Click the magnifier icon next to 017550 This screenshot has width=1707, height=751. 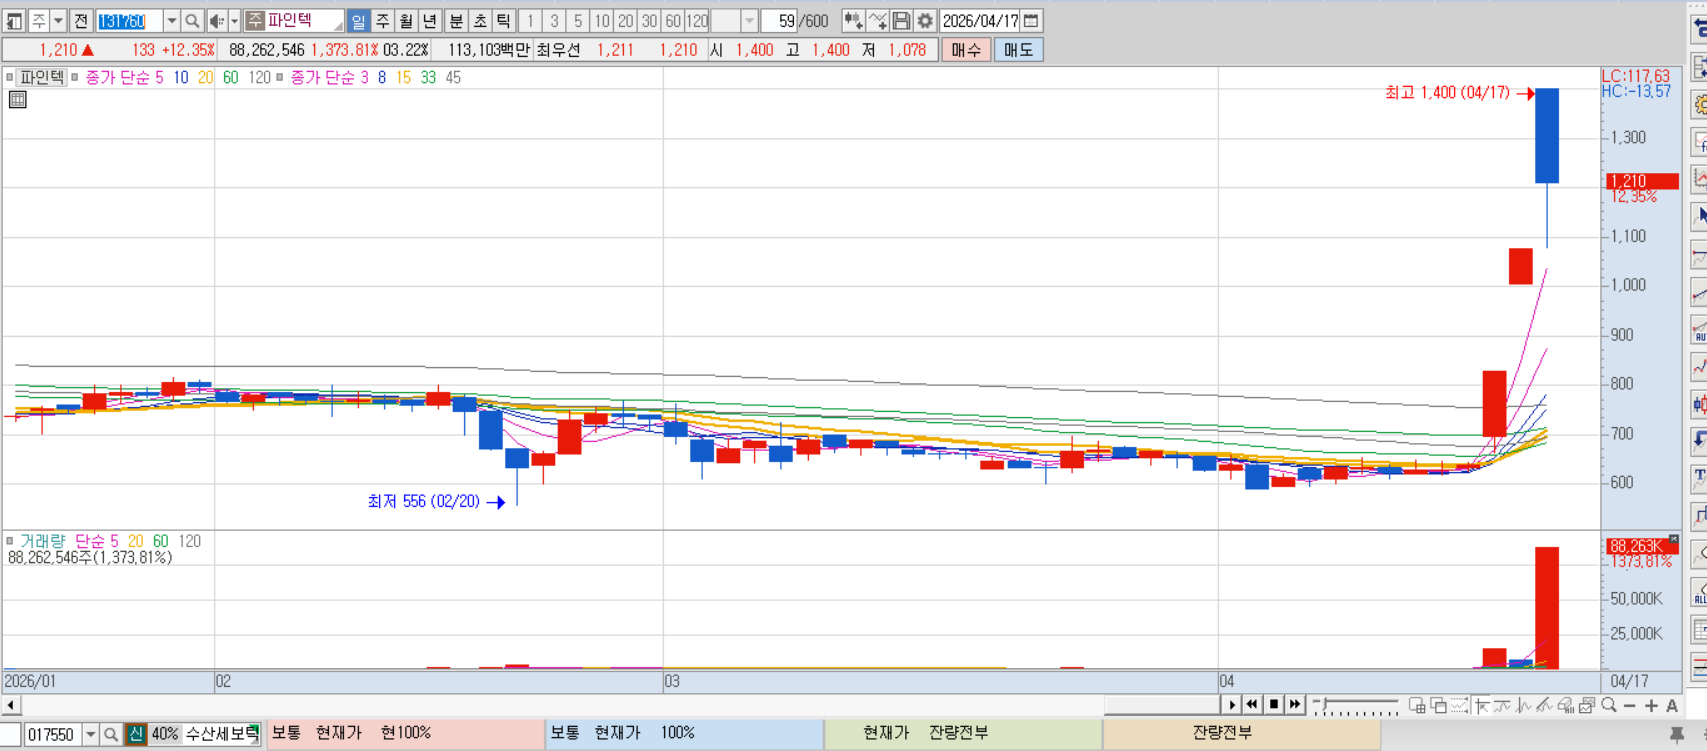click(111, 735)
